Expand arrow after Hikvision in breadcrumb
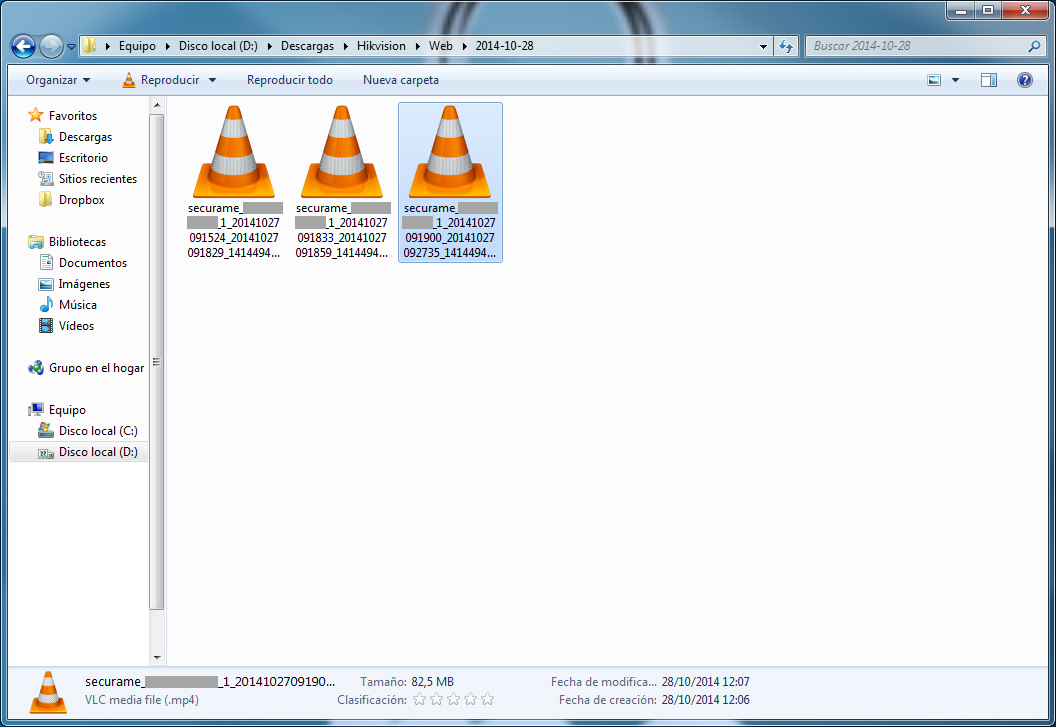 click(418, 46)
